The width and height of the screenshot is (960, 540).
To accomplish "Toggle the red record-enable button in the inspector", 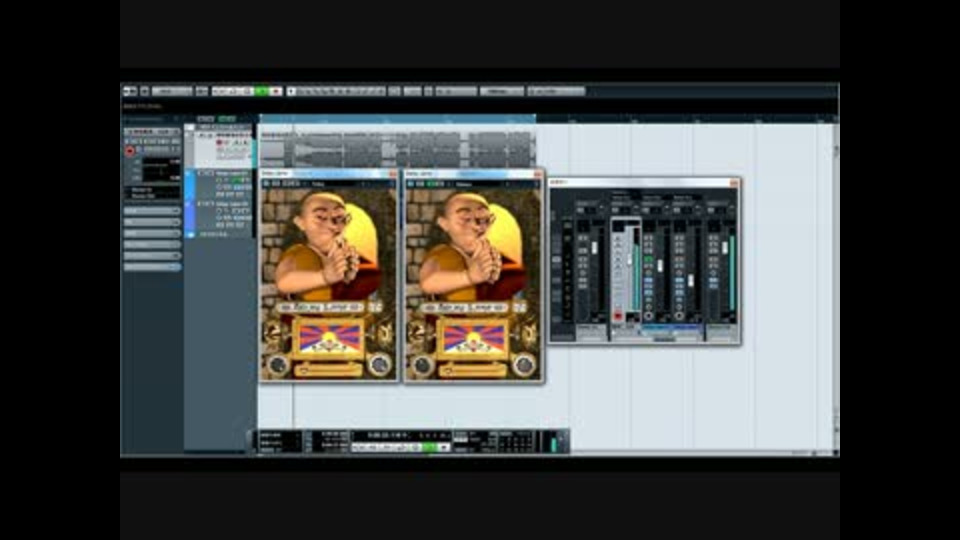I will (130, 151).
